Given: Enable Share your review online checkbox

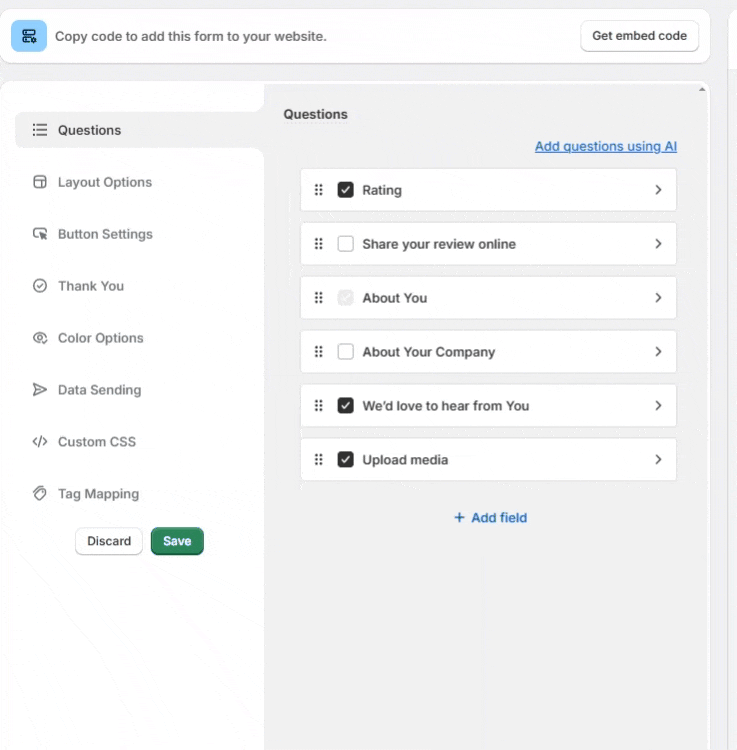Looking at the screenshot, I should click(346, 244).
